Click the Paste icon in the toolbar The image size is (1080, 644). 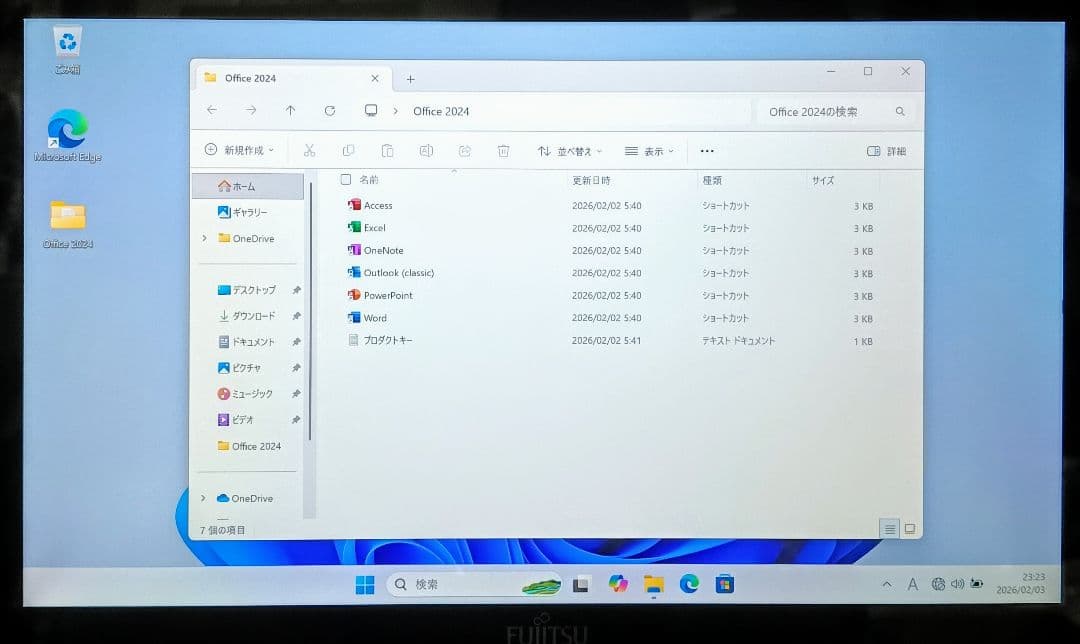pyautogui.click(x=387, y=150)
